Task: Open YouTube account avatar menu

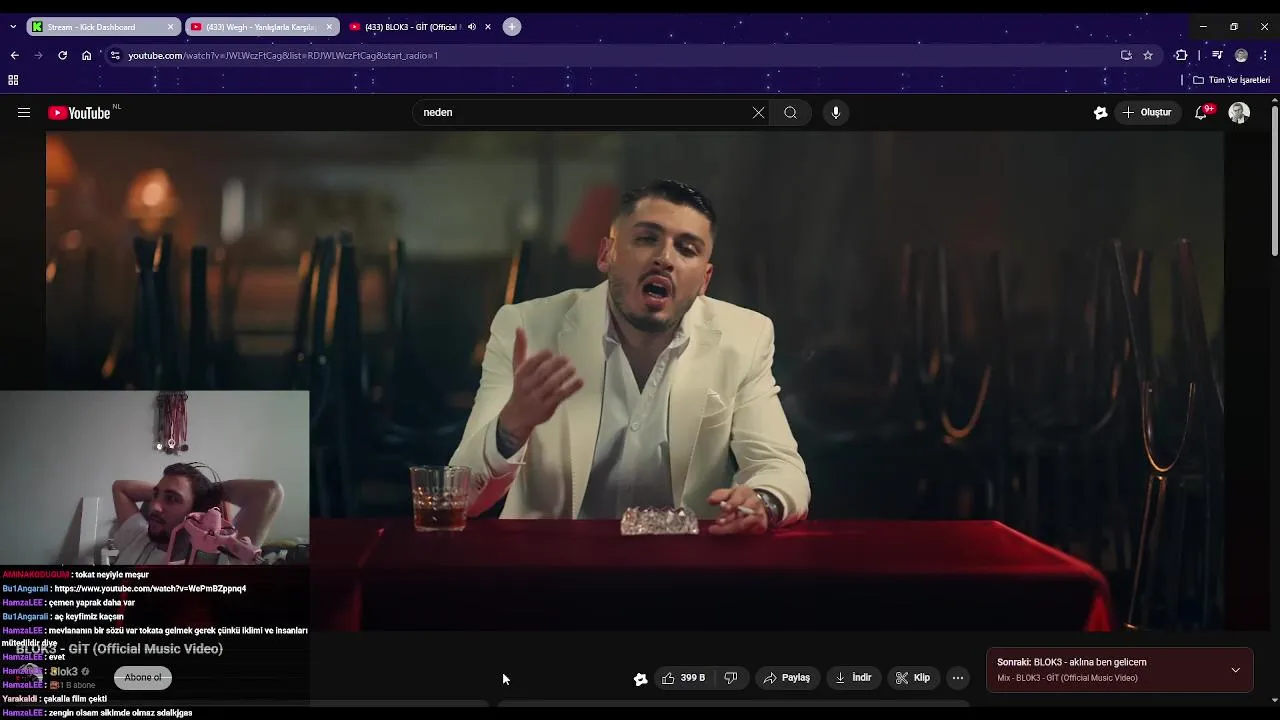Action: coord(1239,113)
